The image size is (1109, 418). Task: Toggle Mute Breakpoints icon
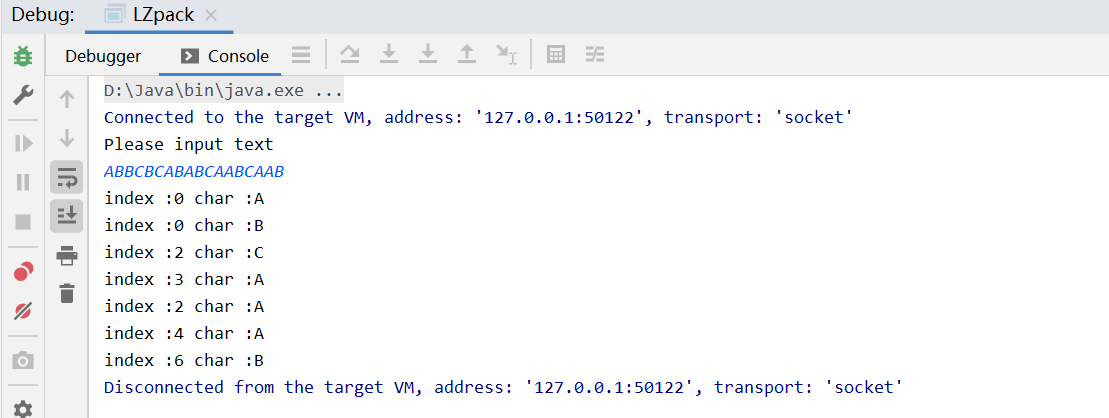tap(23, 310)
